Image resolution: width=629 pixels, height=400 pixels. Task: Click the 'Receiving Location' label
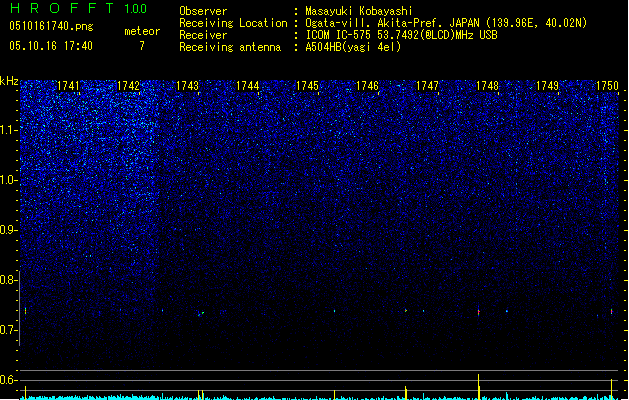[233, 23]
